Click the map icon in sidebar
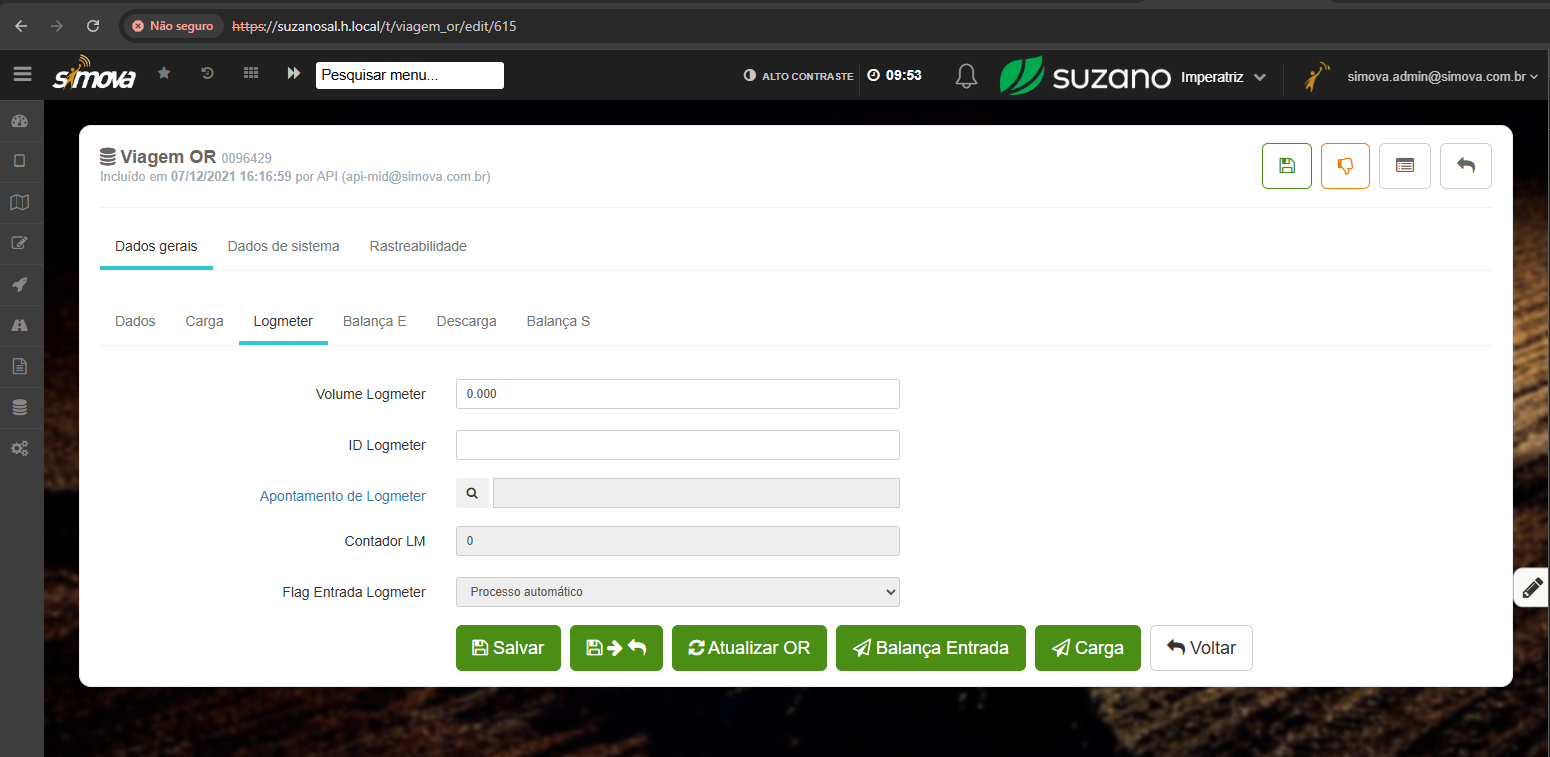The width and height of the screenshot is (1550, 757). click(20, 202)
